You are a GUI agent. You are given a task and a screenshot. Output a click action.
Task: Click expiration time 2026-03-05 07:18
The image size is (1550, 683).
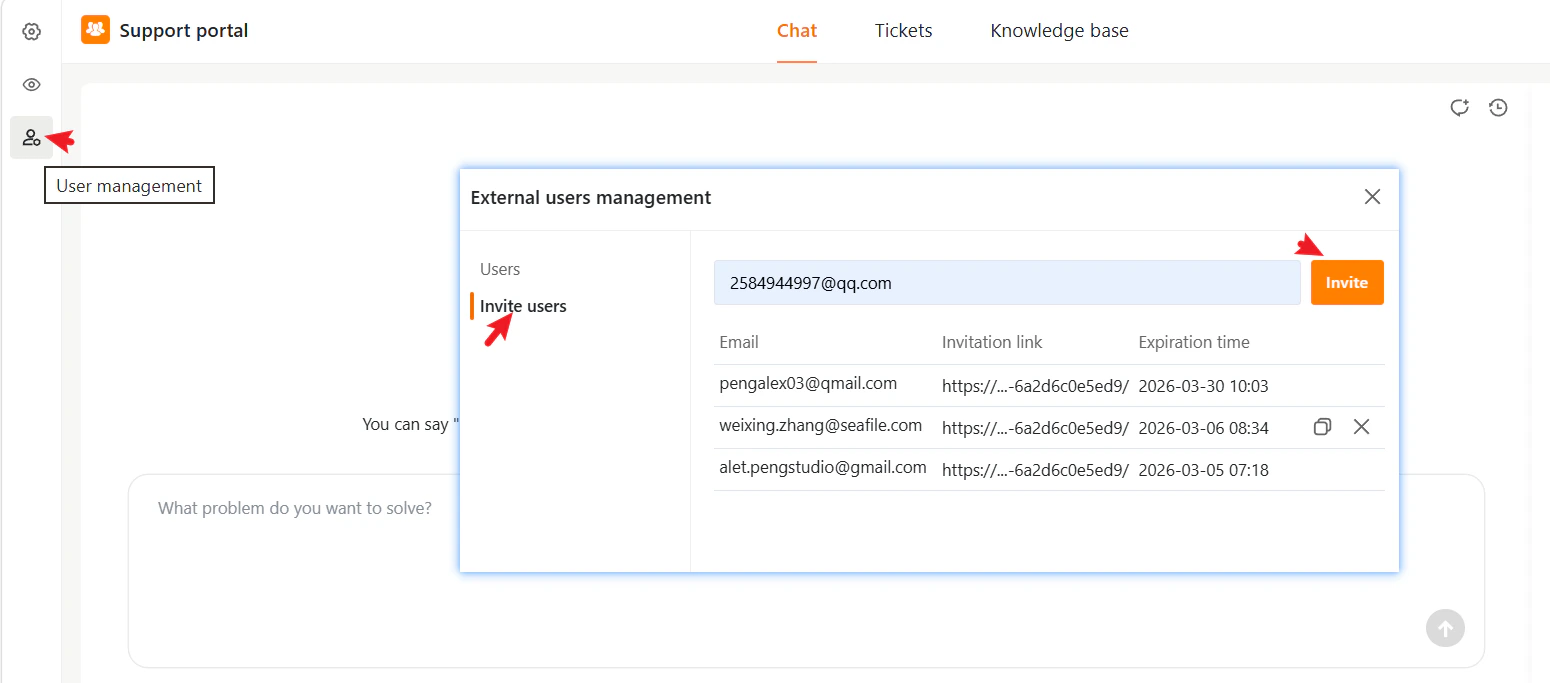(1203, 470)
